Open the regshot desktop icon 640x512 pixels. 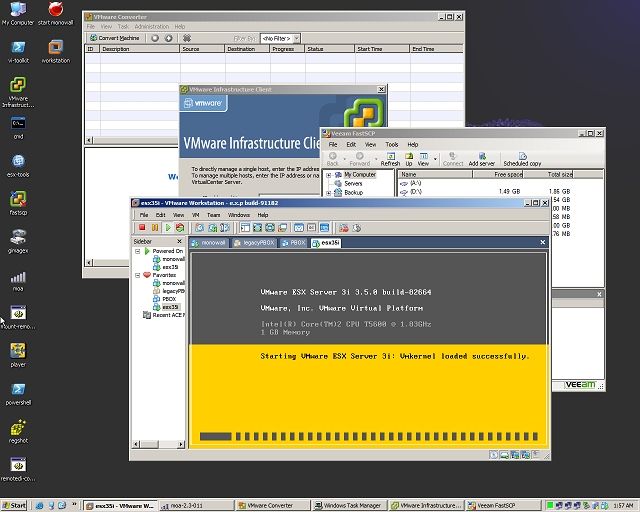coord(18,432)
